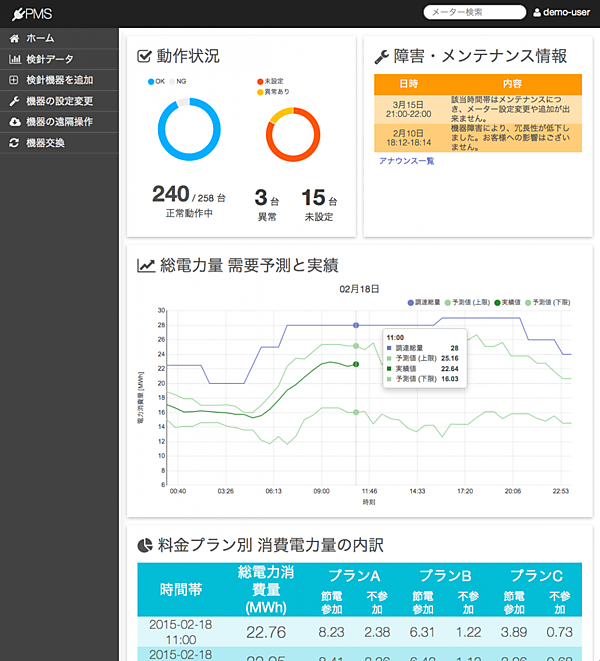Click the PMS plug logo
Image resolution: width=600 pixels, height=661 pixels.
pos(29,12)
